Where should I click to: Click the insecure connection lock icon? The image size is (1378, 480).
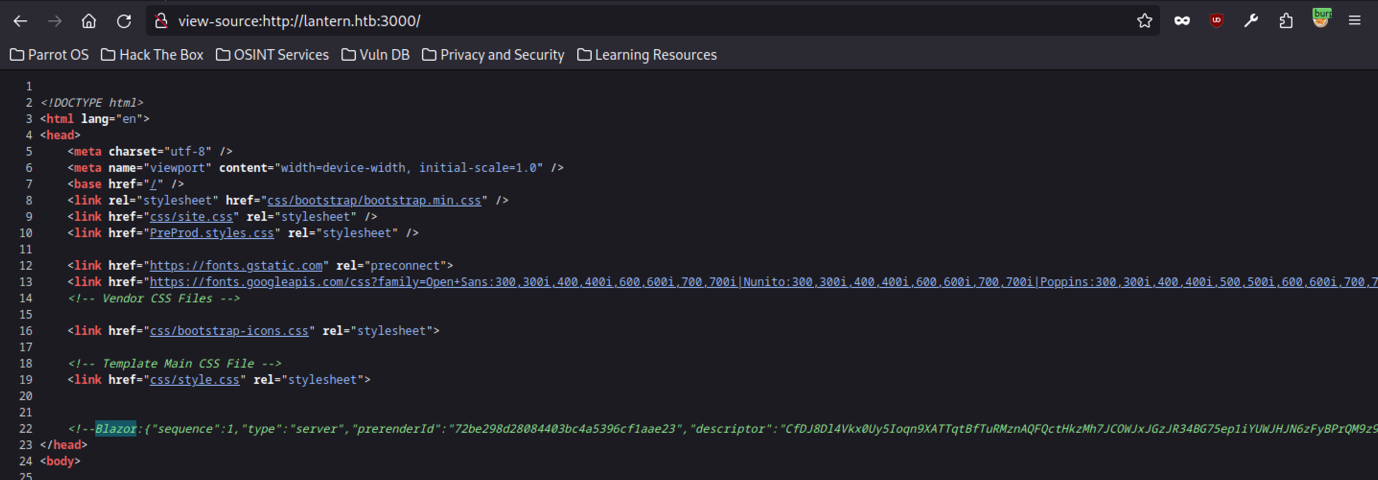pyautogui.click(x=162, y=21)
